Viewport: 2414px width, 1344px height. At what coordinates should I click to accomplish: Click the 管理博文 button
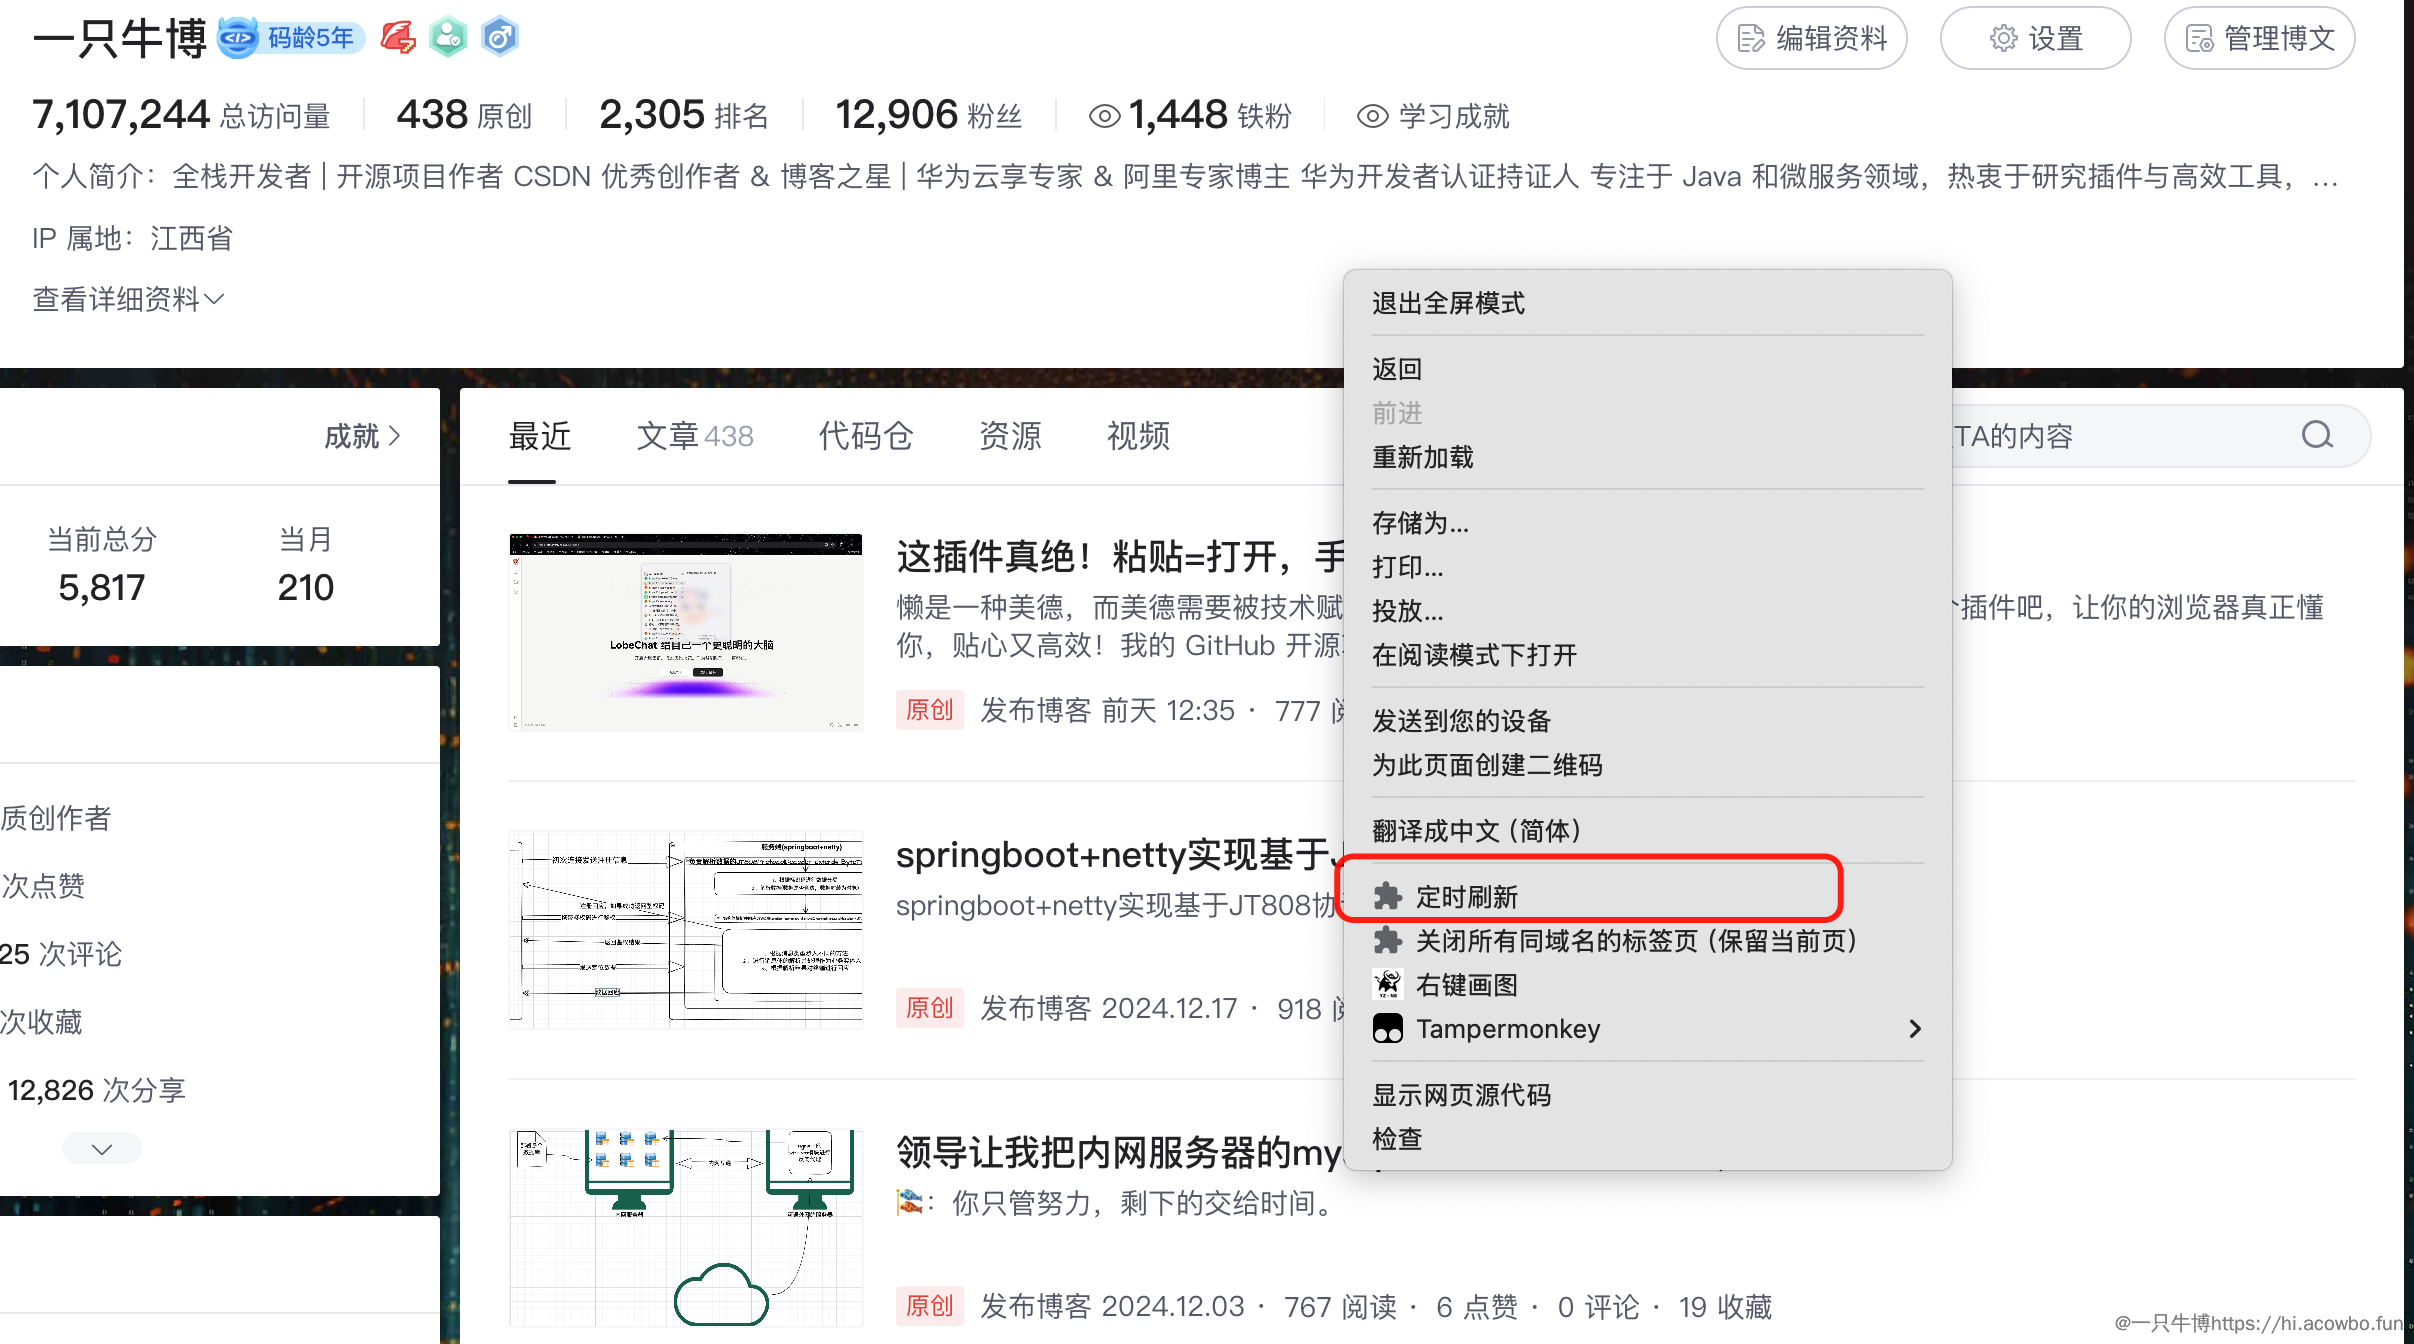2259,38
